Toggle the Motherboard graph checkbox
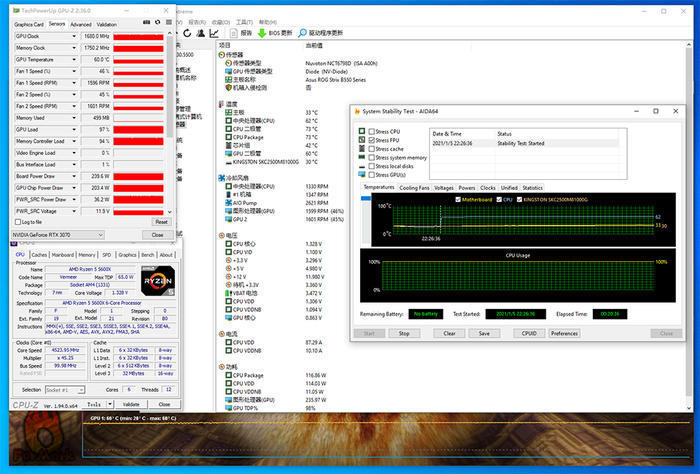700x474 pixels. pyautogui.click(x=458, y=200)
